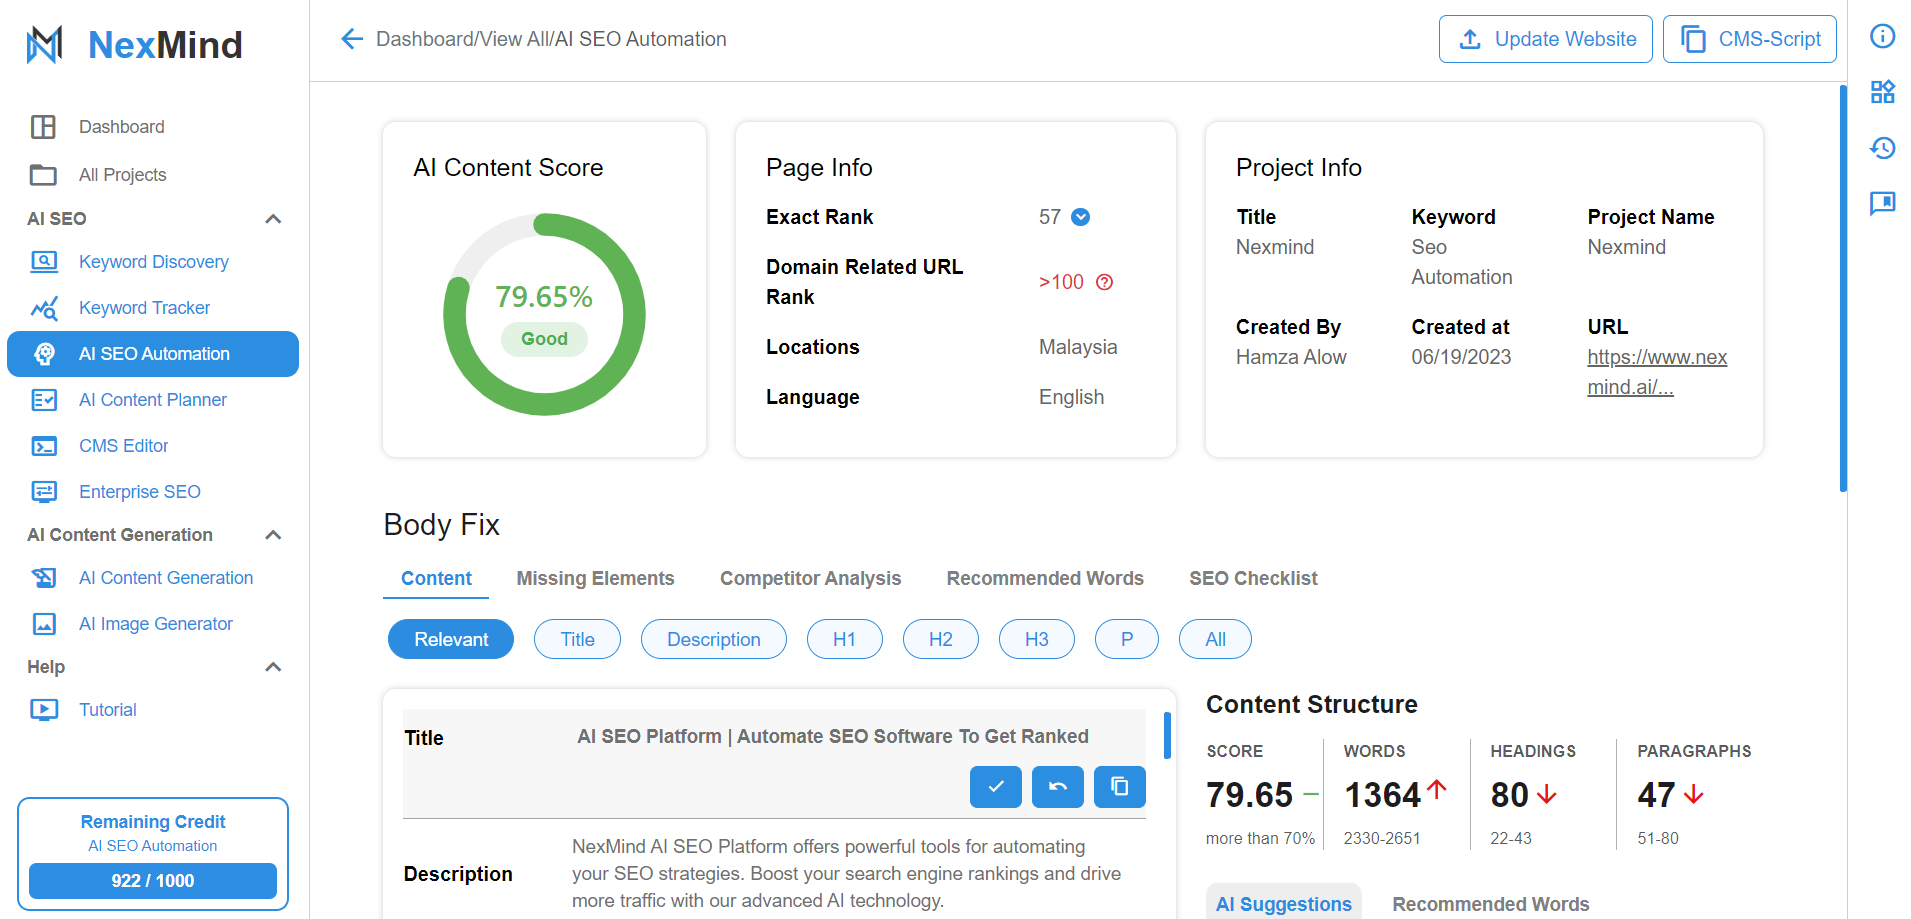The height and width of the screenshot is (919, 1911).
Task: Open the widgets icon in right sidebar
Action: pyautogui.click(x=1882, y=92)
